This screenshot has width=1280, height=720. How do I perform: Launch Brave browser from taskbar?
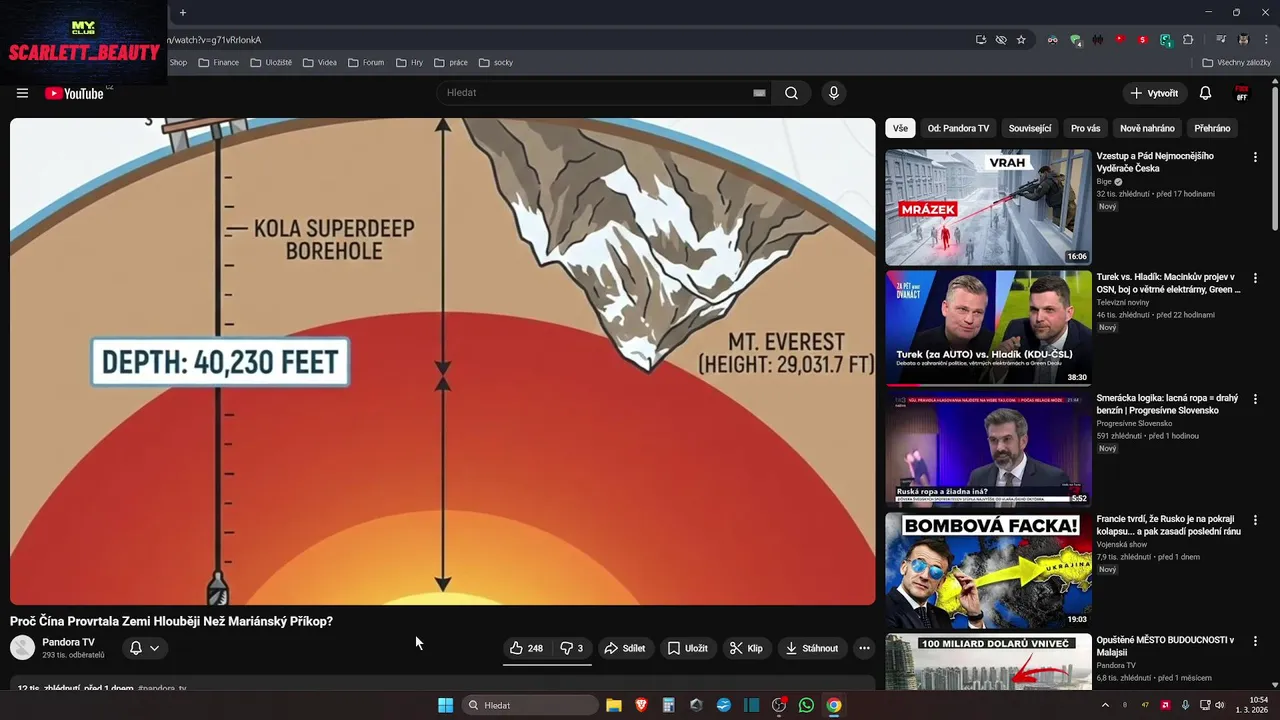pyautogui.click(x=641, y=705)
